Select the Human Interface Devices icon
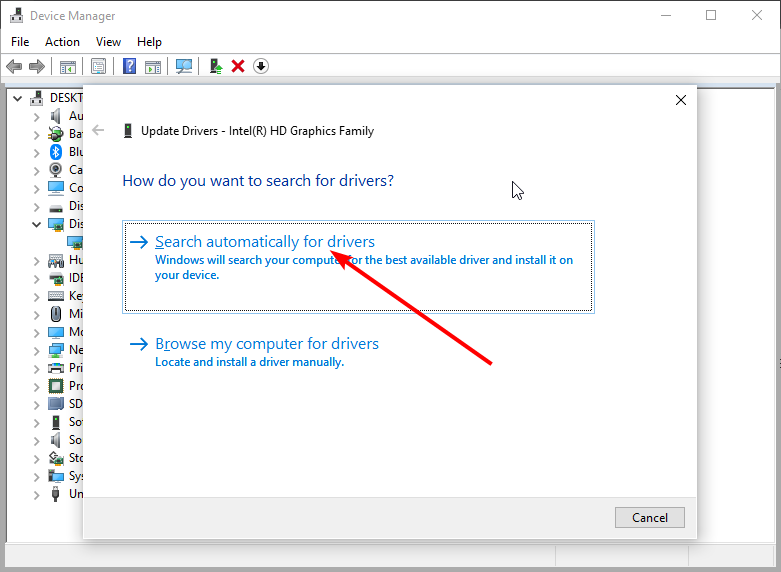Screen dimensions: 781x572 tap(56, 260)
